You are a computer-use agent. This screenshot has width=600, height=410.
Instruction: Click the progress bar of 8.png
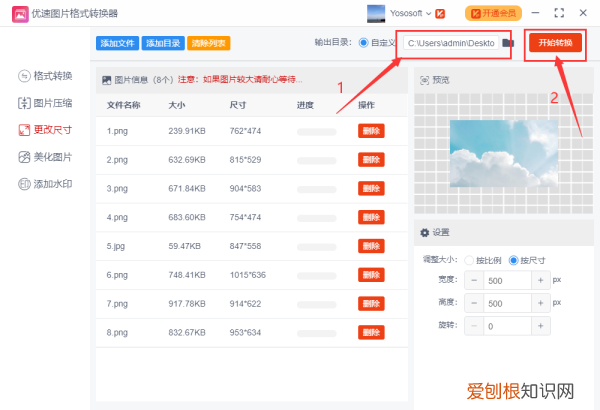(316, 333)
